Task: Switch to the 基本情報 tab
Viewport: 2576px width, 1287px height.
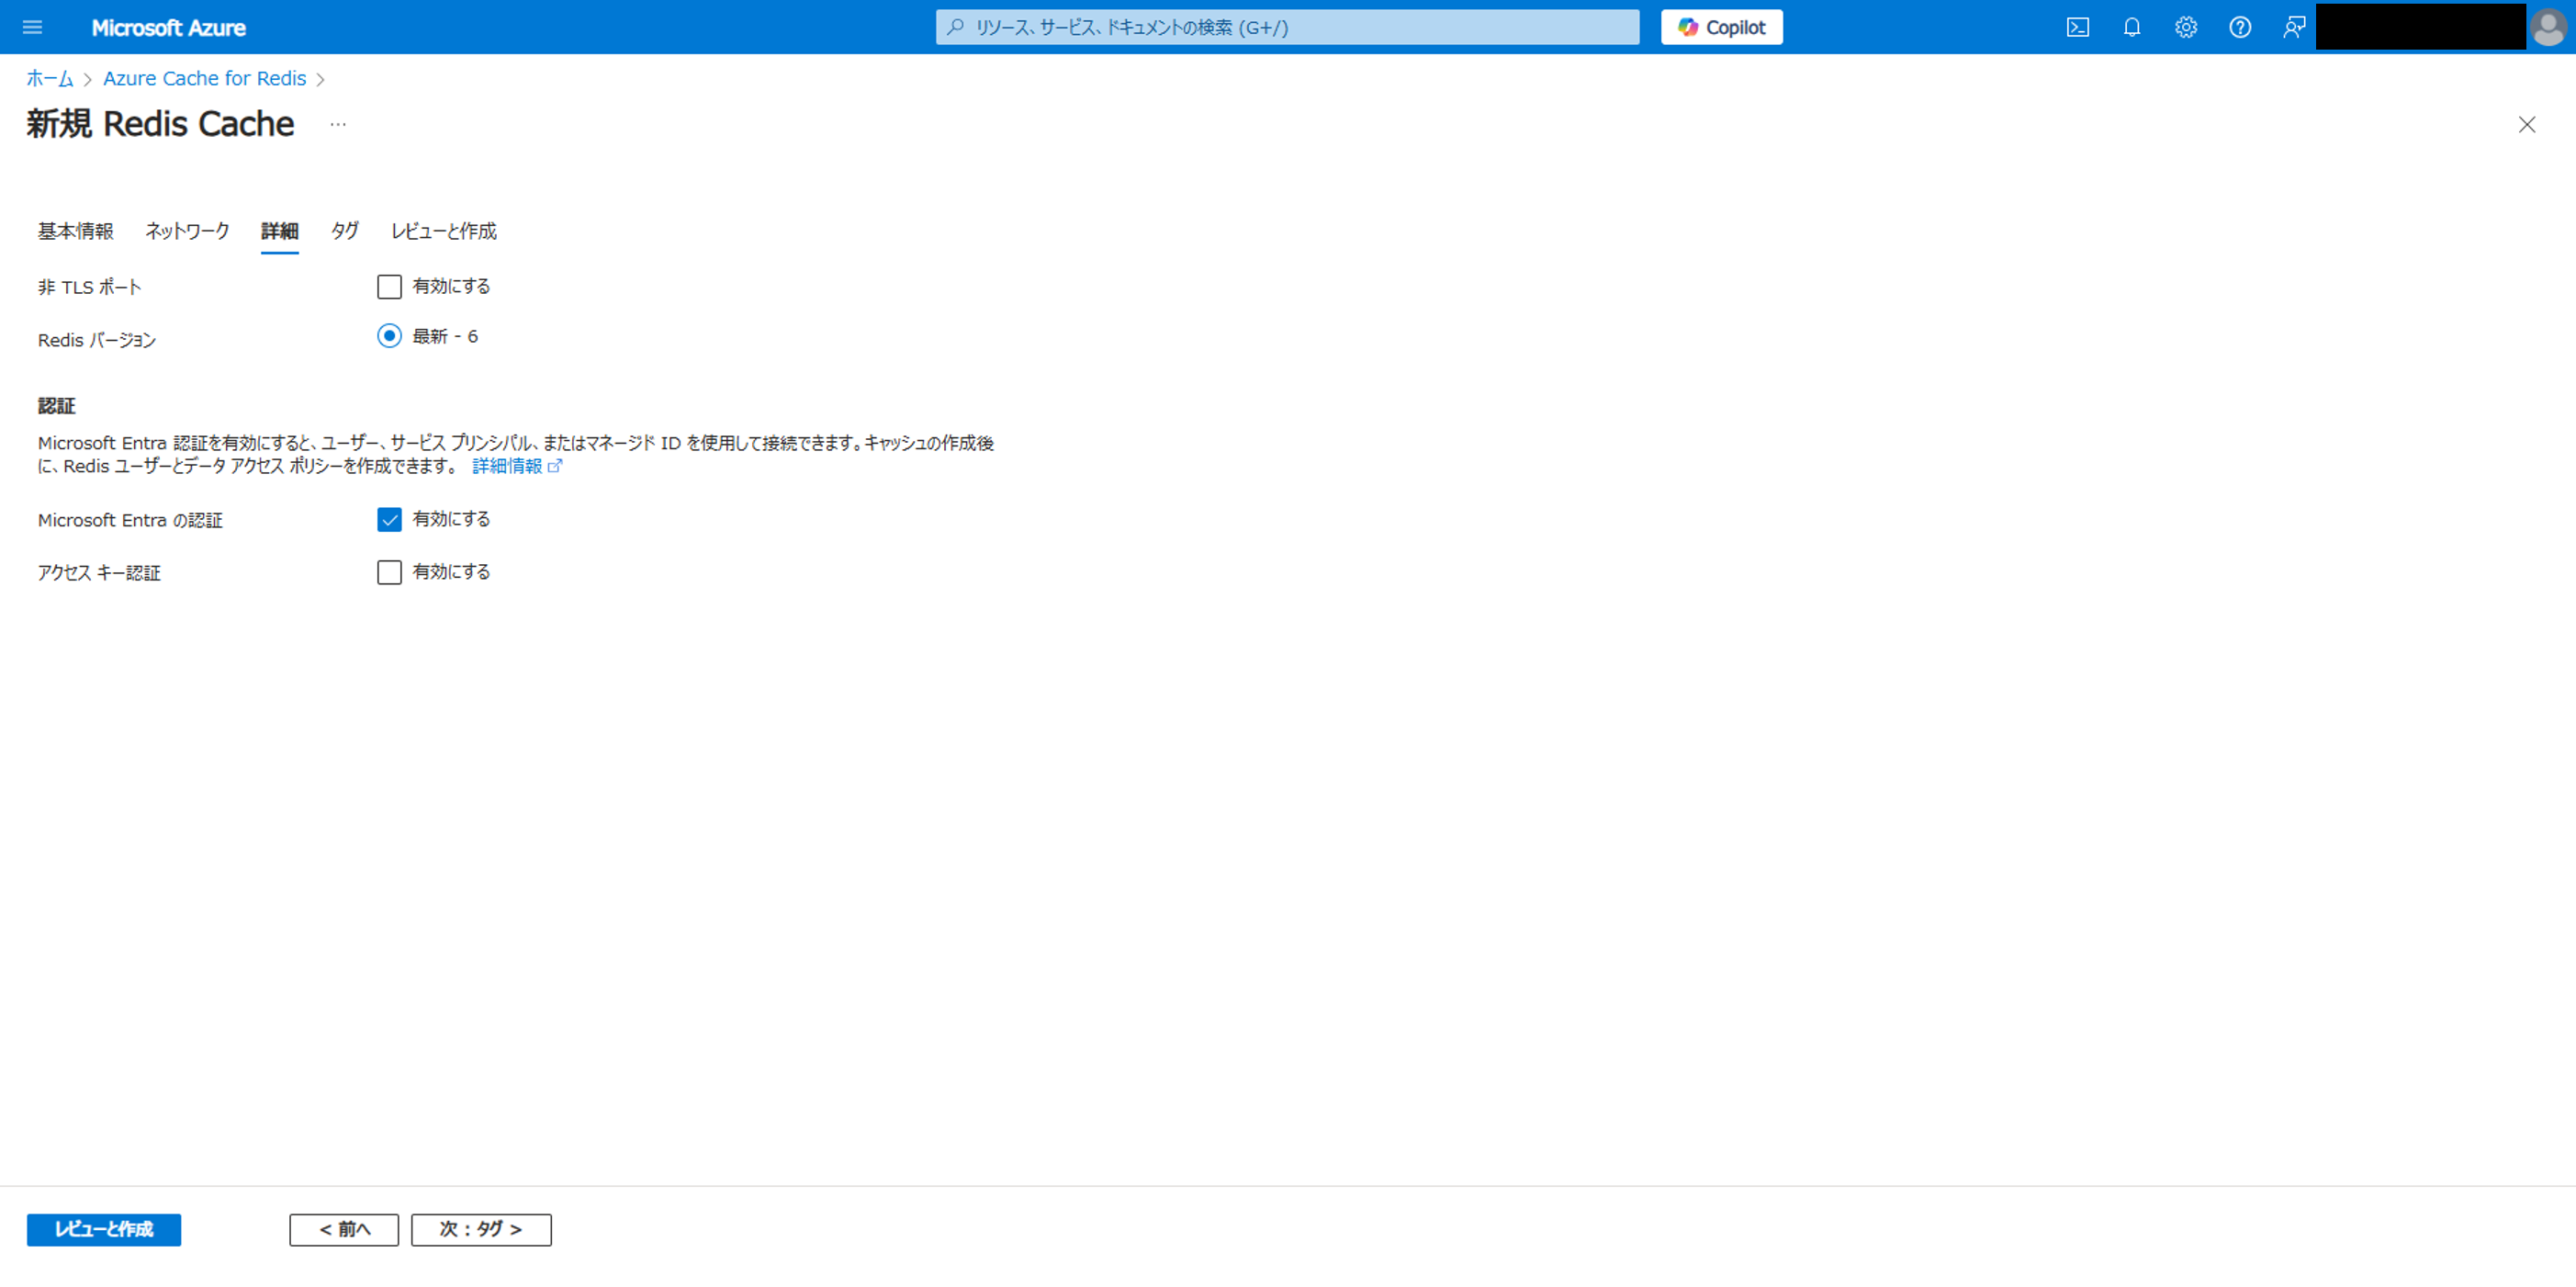Action: click(x=76, y=231)
